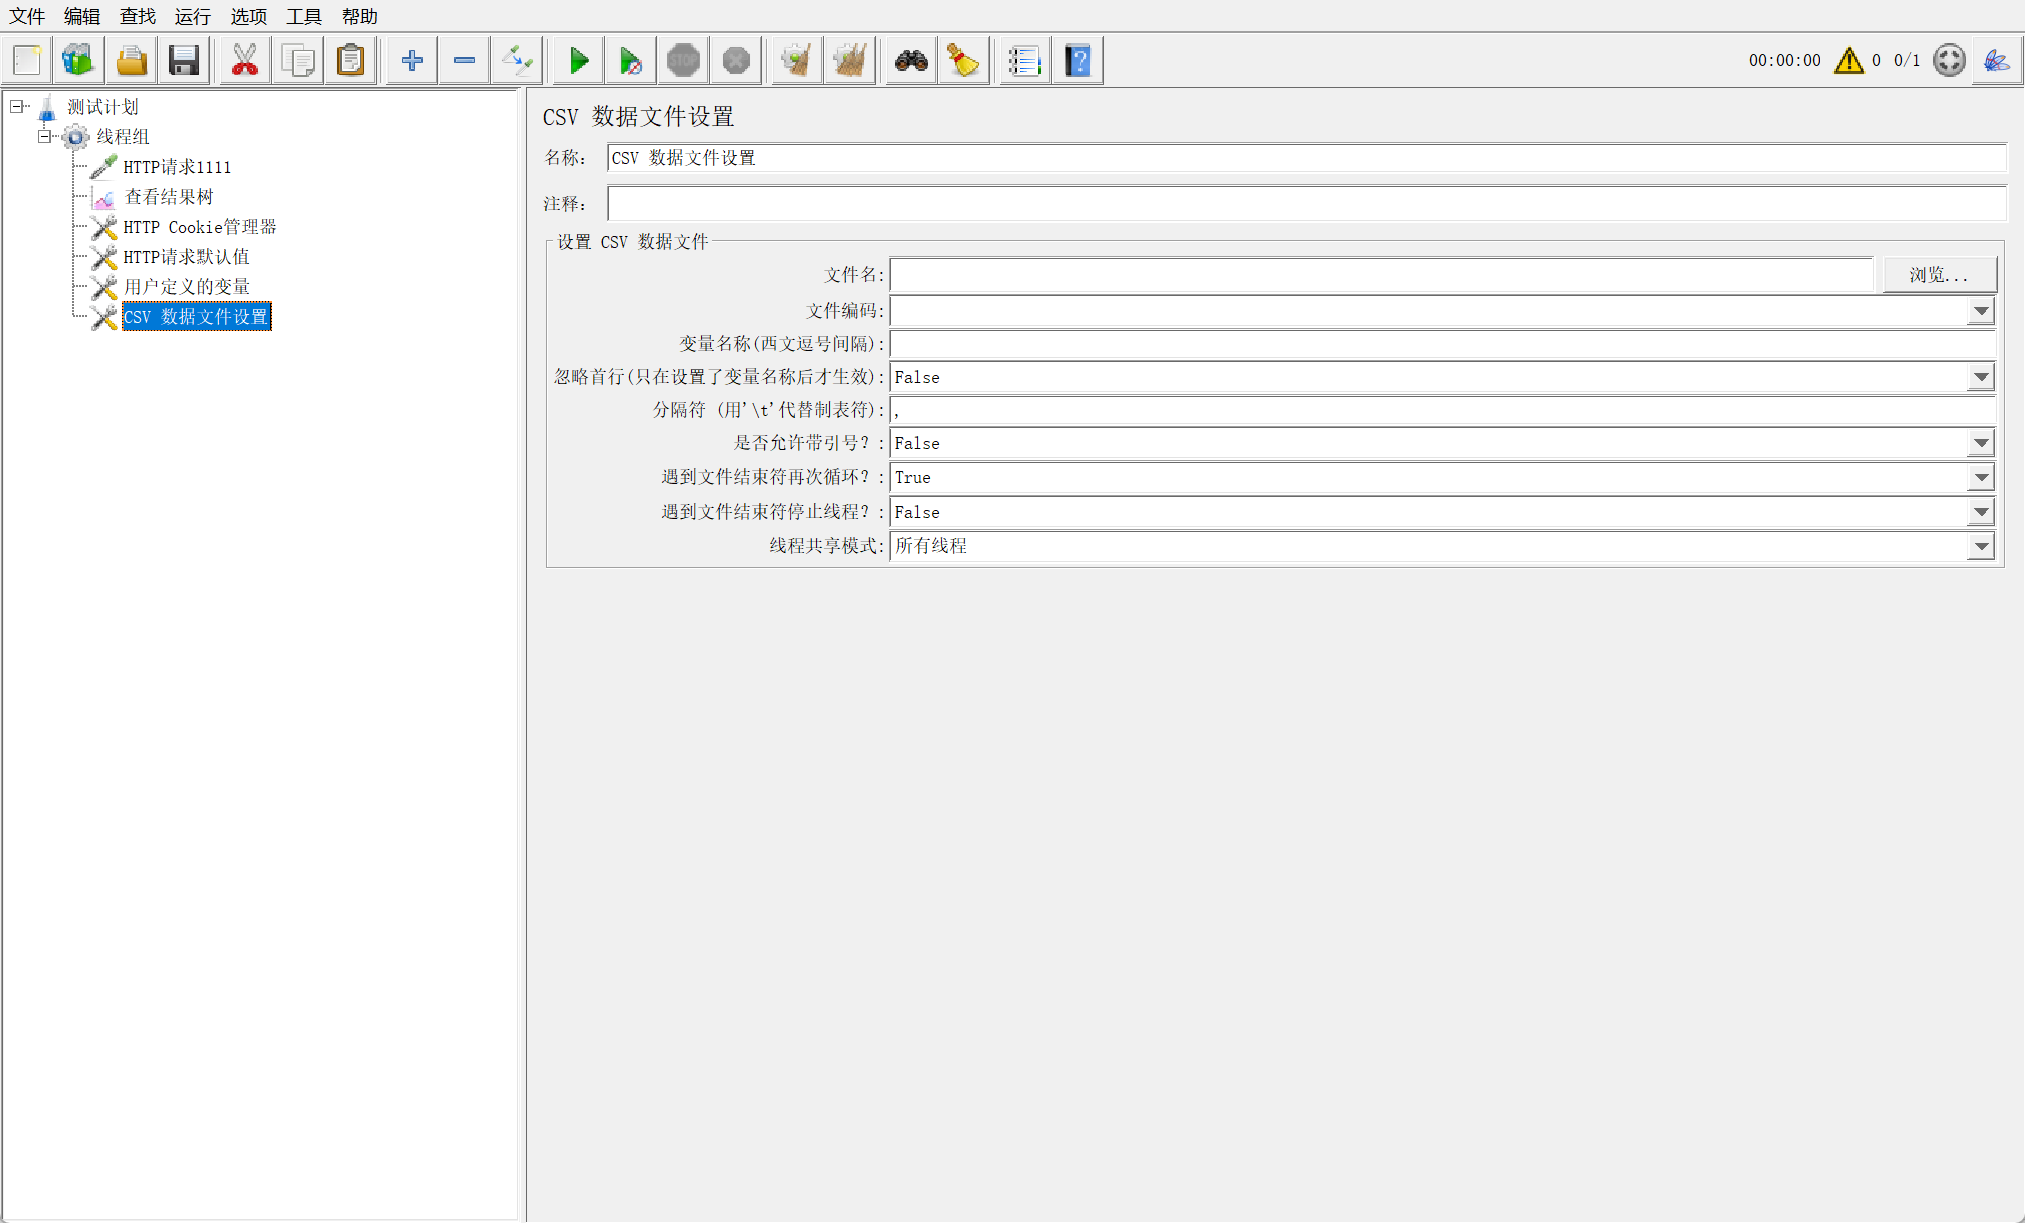Open the 帮助 menu
Viewport: 2025px width, 1223px height.
(x=360, y=16)
